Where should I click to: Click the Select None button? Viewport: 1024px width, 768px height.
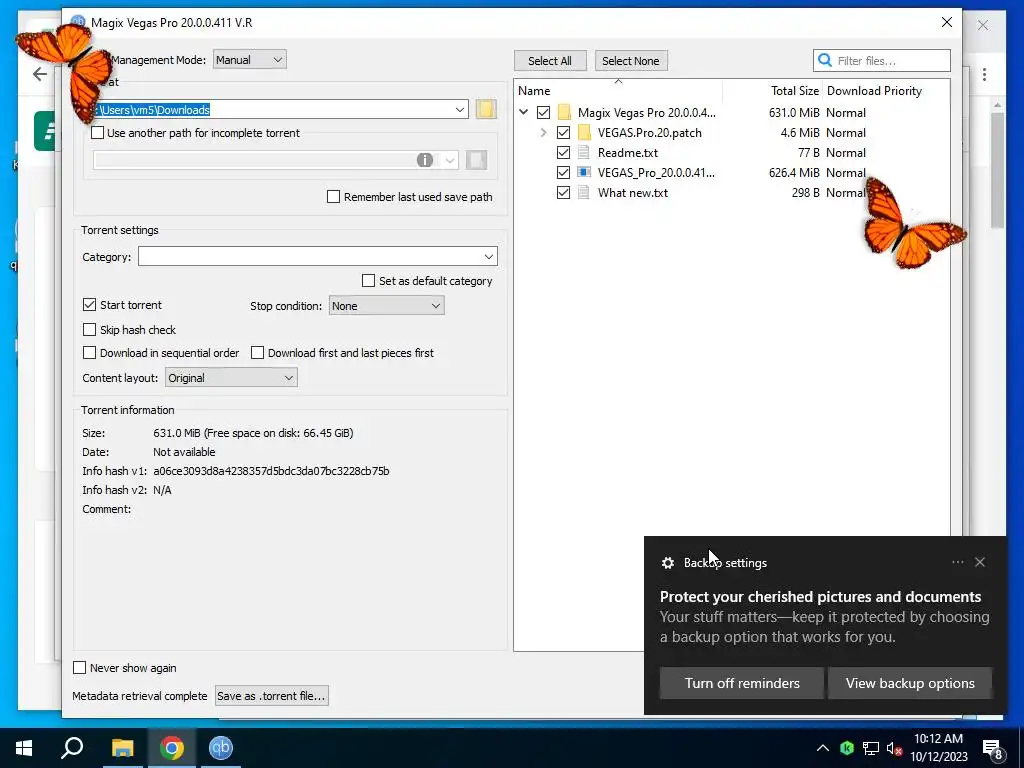tap(631, 61)
